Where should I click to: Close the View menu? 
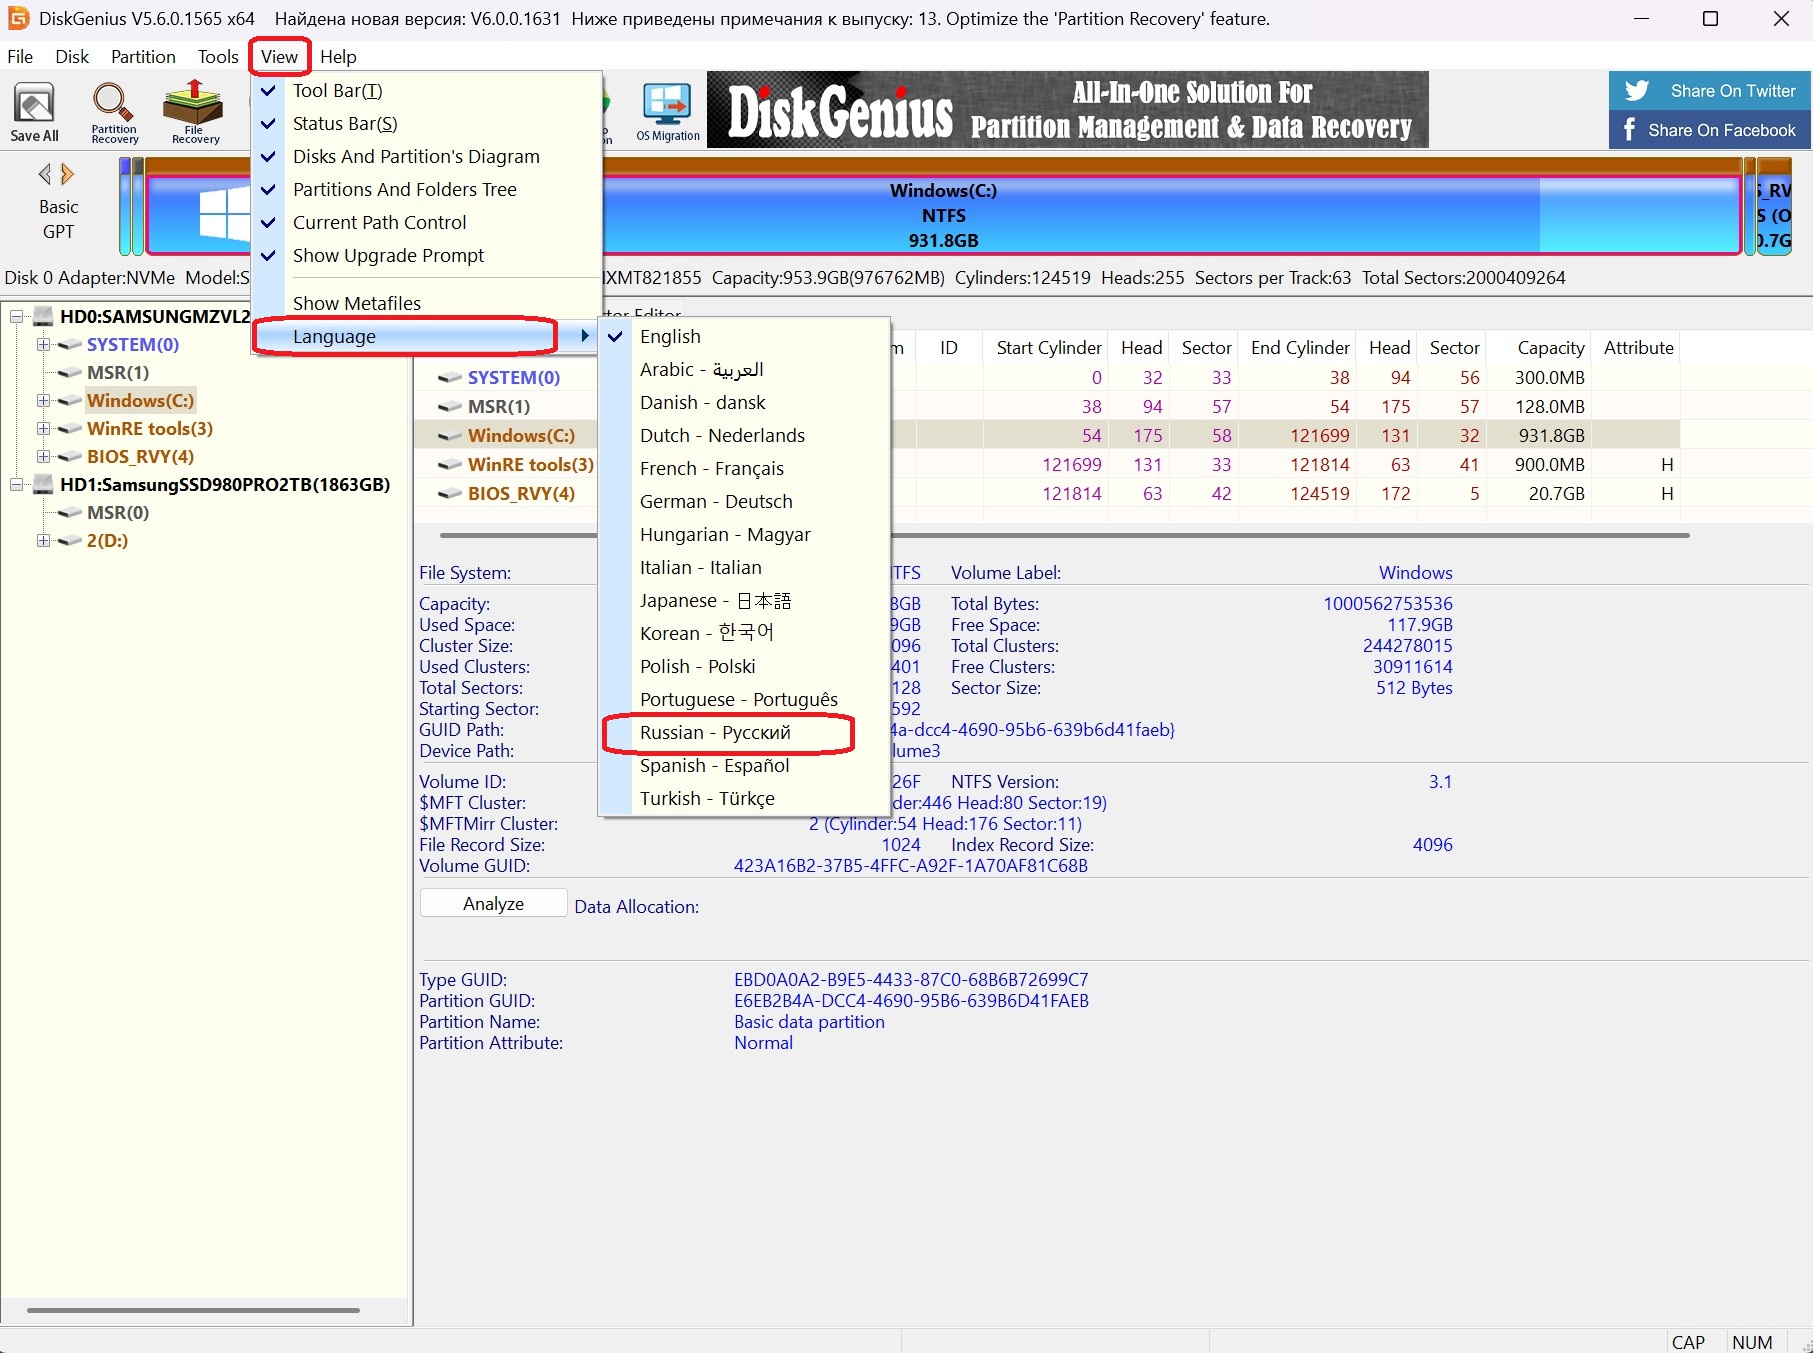tap(280, 57)
